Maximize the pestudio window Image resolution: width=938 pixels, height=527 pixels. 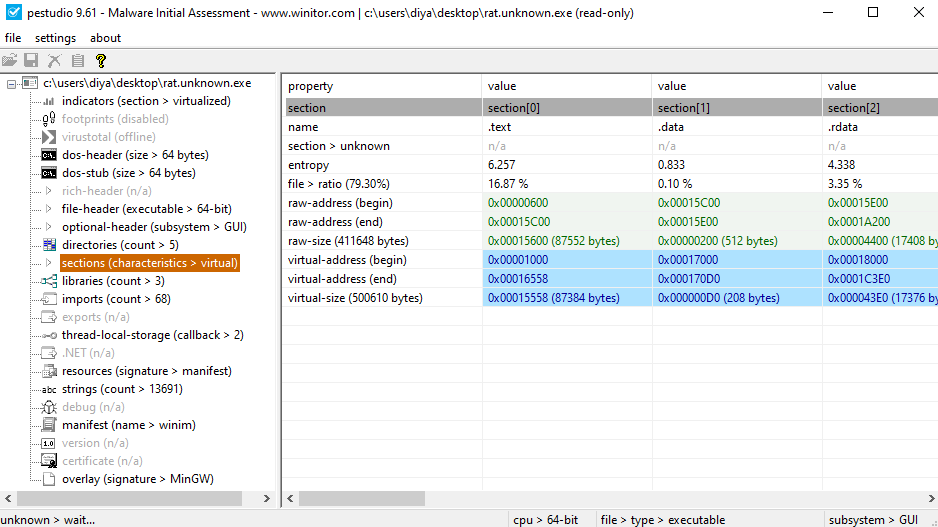[x=873, y=13]
